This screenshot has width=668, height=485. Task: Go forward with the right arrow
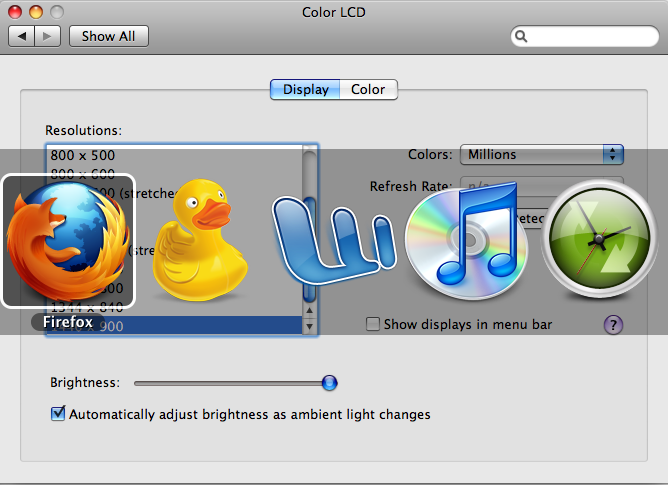47,36
